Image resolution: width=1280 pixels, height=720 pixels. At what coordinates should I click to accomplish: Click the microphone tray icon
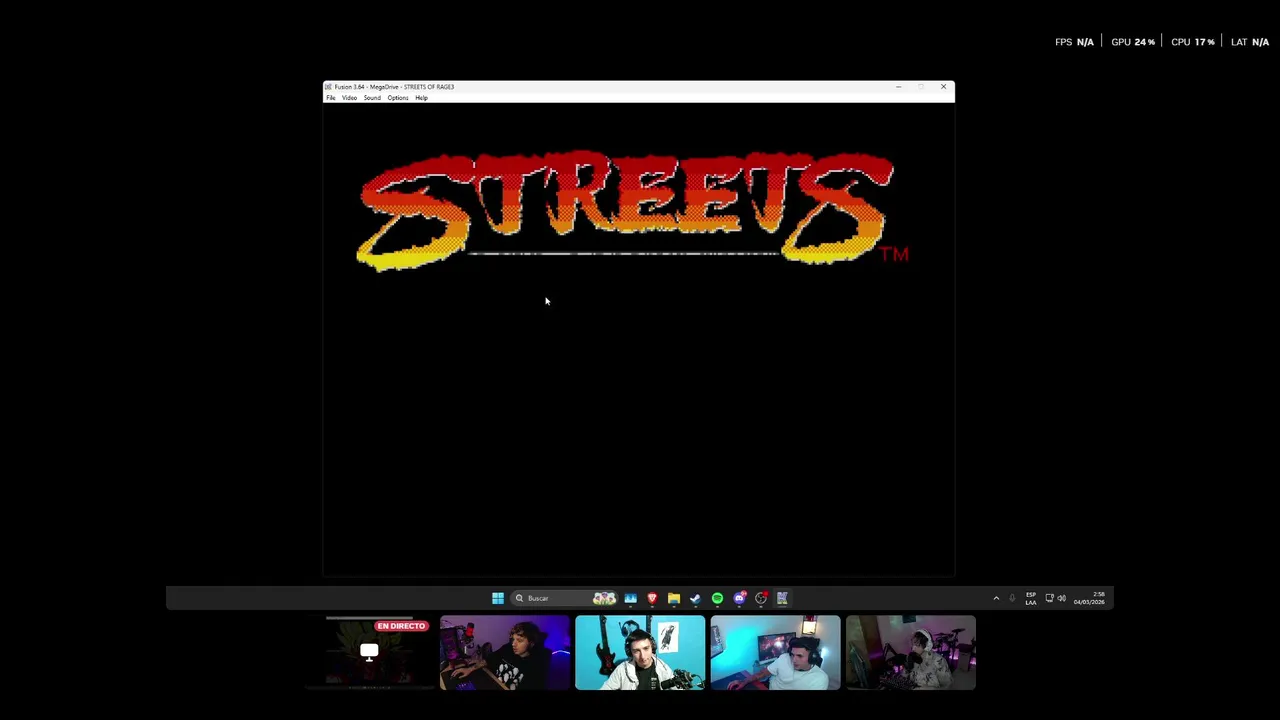[1012, 598]
